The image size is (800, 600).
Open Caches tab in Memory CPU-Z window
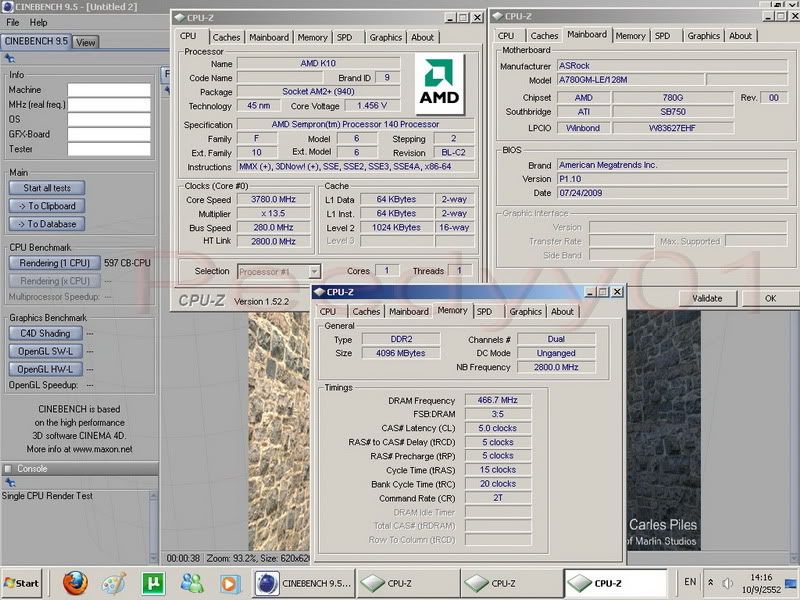pos(366,311)
